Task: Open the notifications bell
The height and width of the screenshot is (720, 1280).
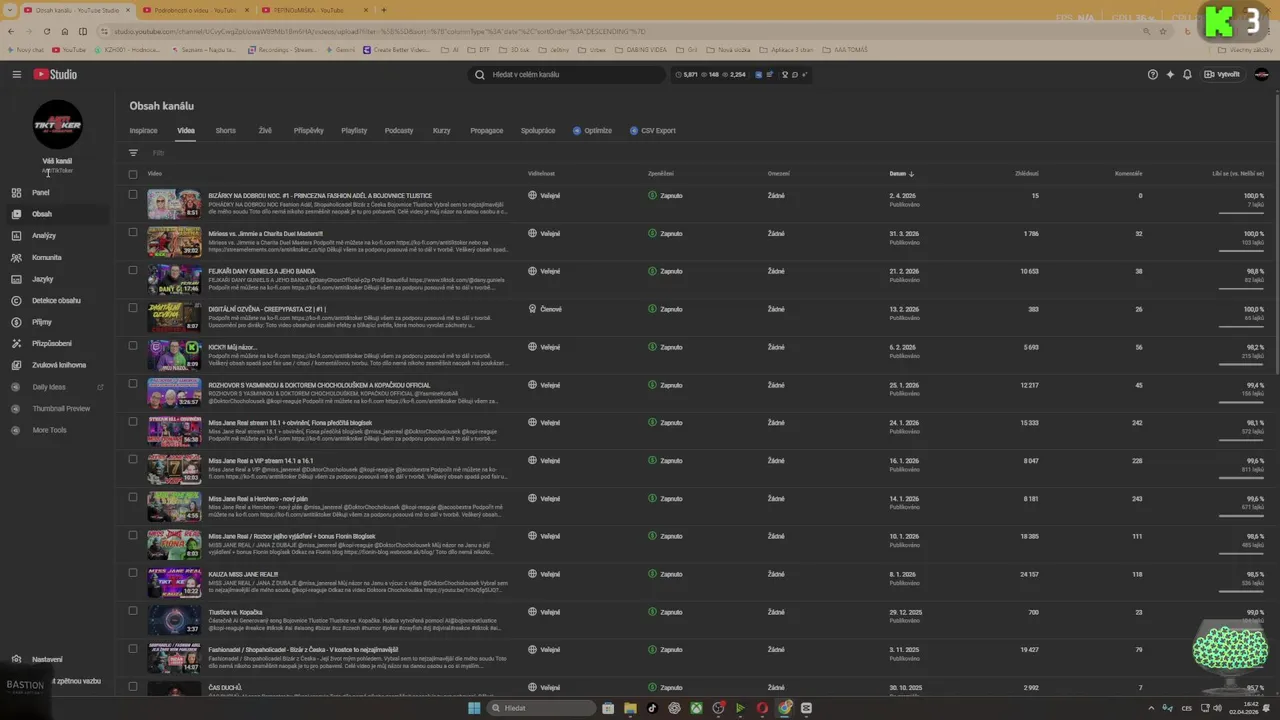Action: pos(1187,74)
